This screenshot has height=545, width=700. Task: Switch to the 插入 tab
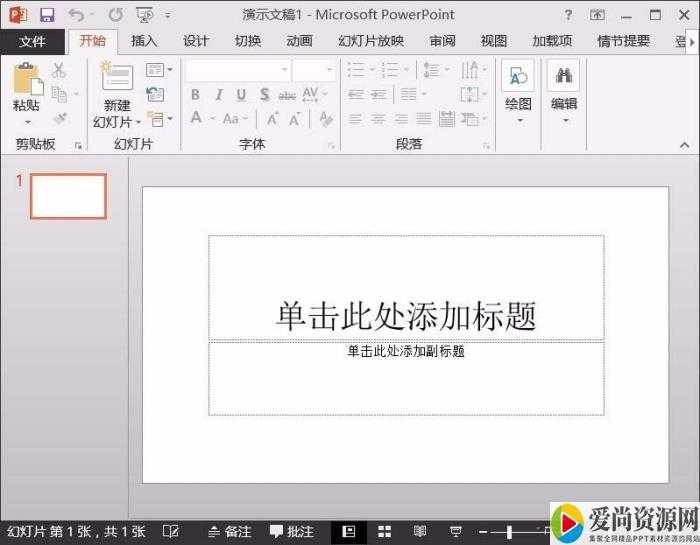click(x=144, y=41)
